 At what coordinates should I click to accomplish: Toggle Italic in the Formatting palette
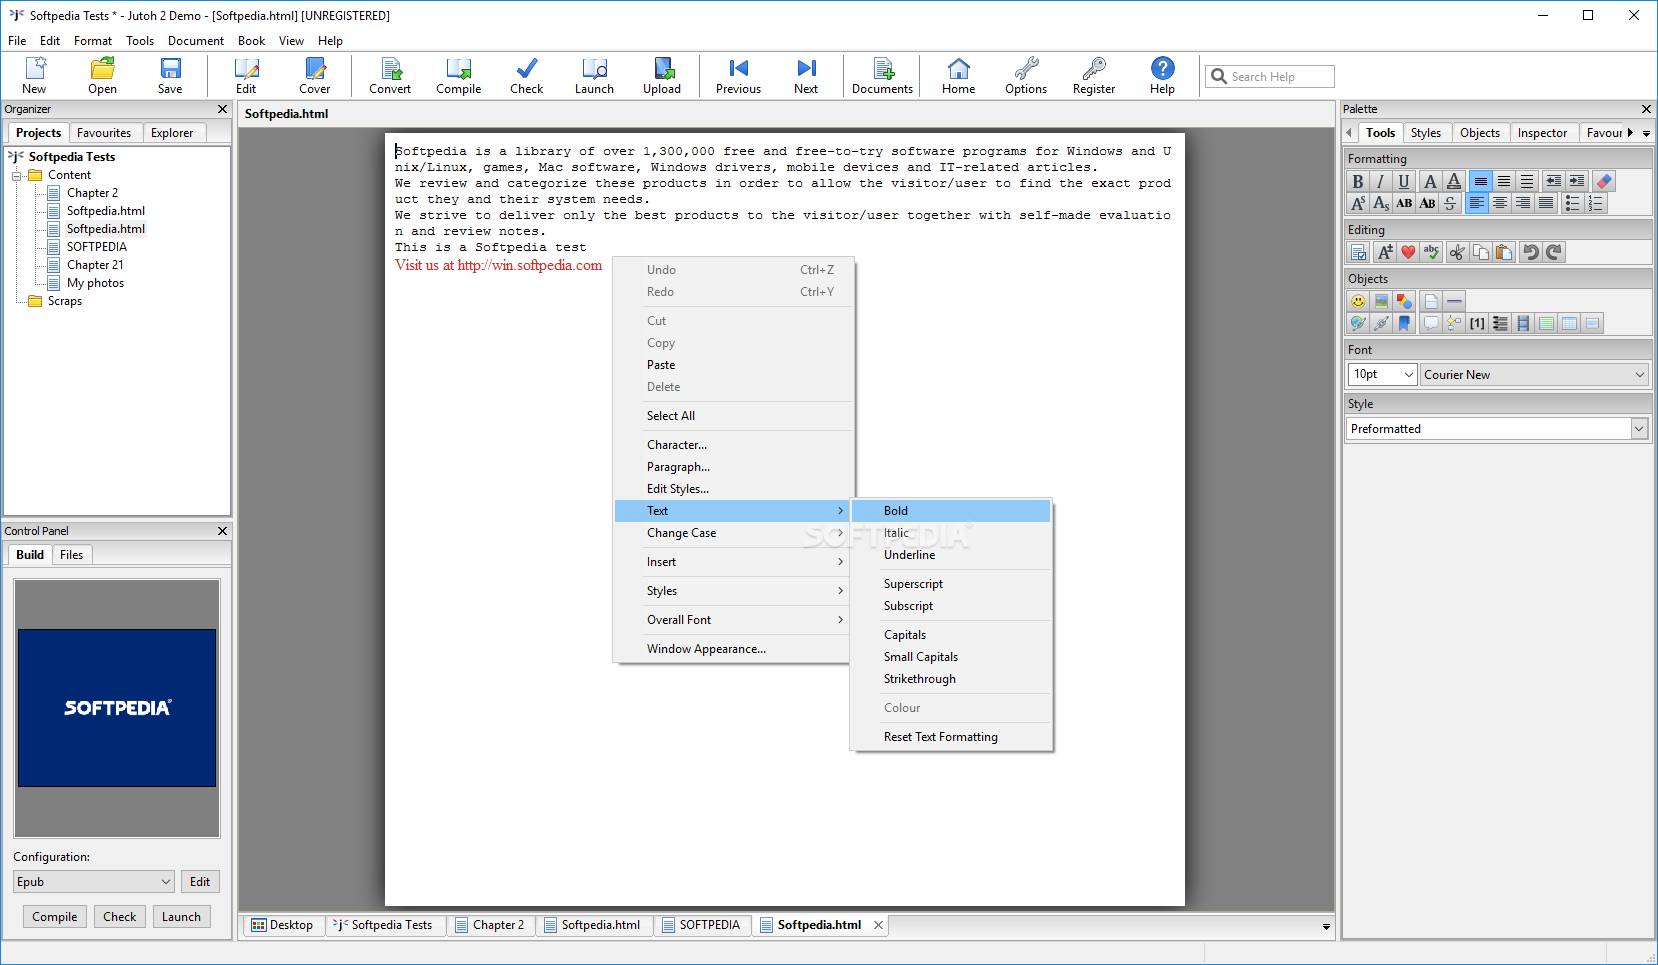(1381, 181)
